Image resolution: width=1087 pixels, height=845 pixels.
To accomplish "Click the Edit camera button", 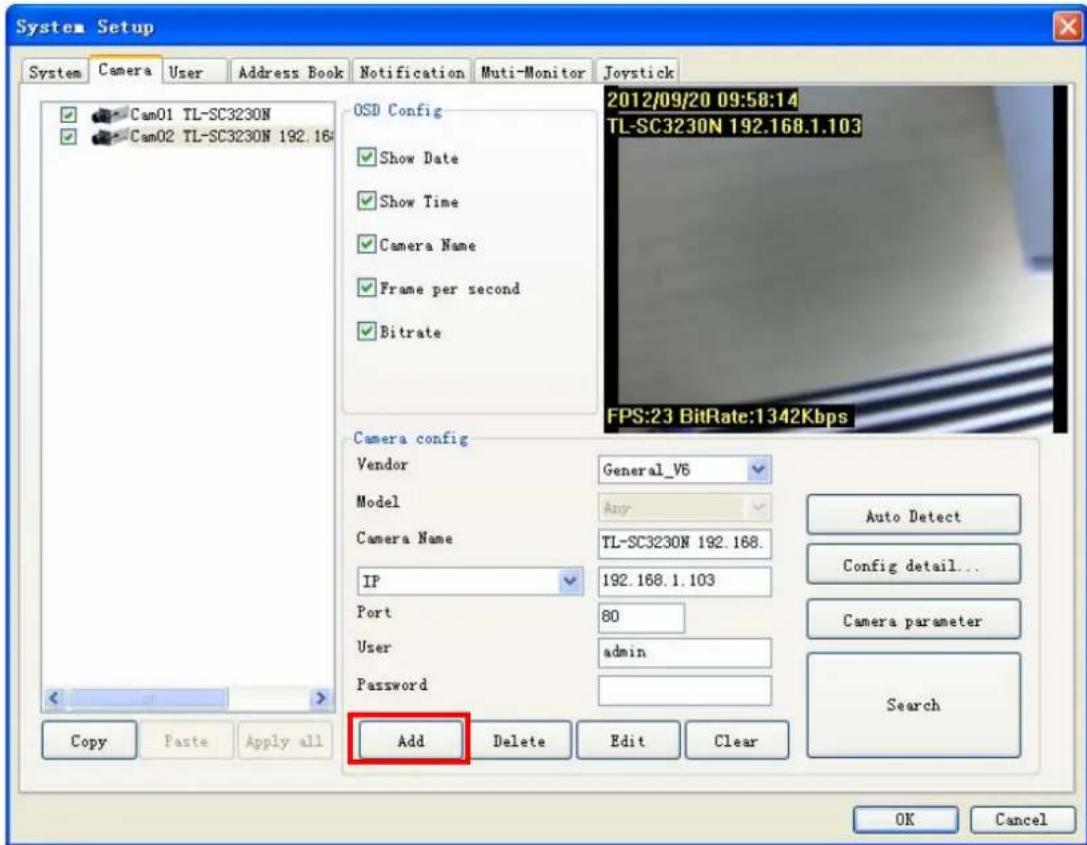I will pyautogui.click(x=628, y=740).
